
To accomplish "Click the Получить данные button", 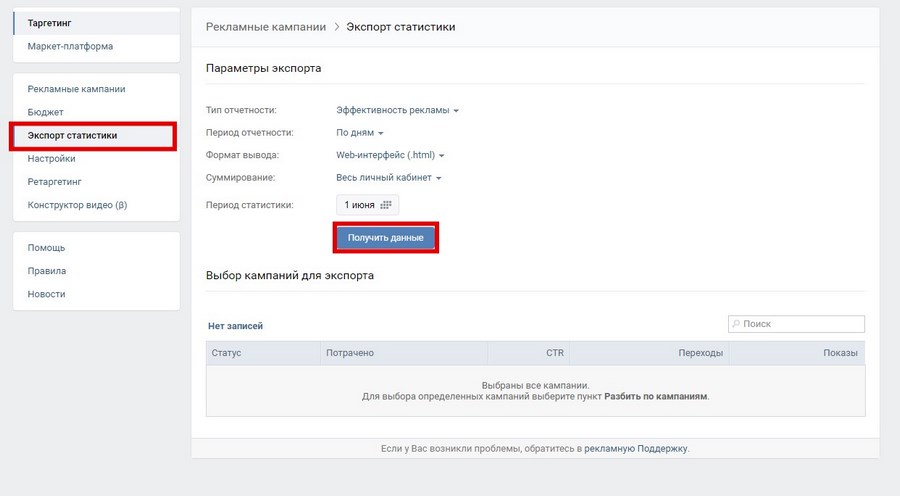I will (386, 238).
